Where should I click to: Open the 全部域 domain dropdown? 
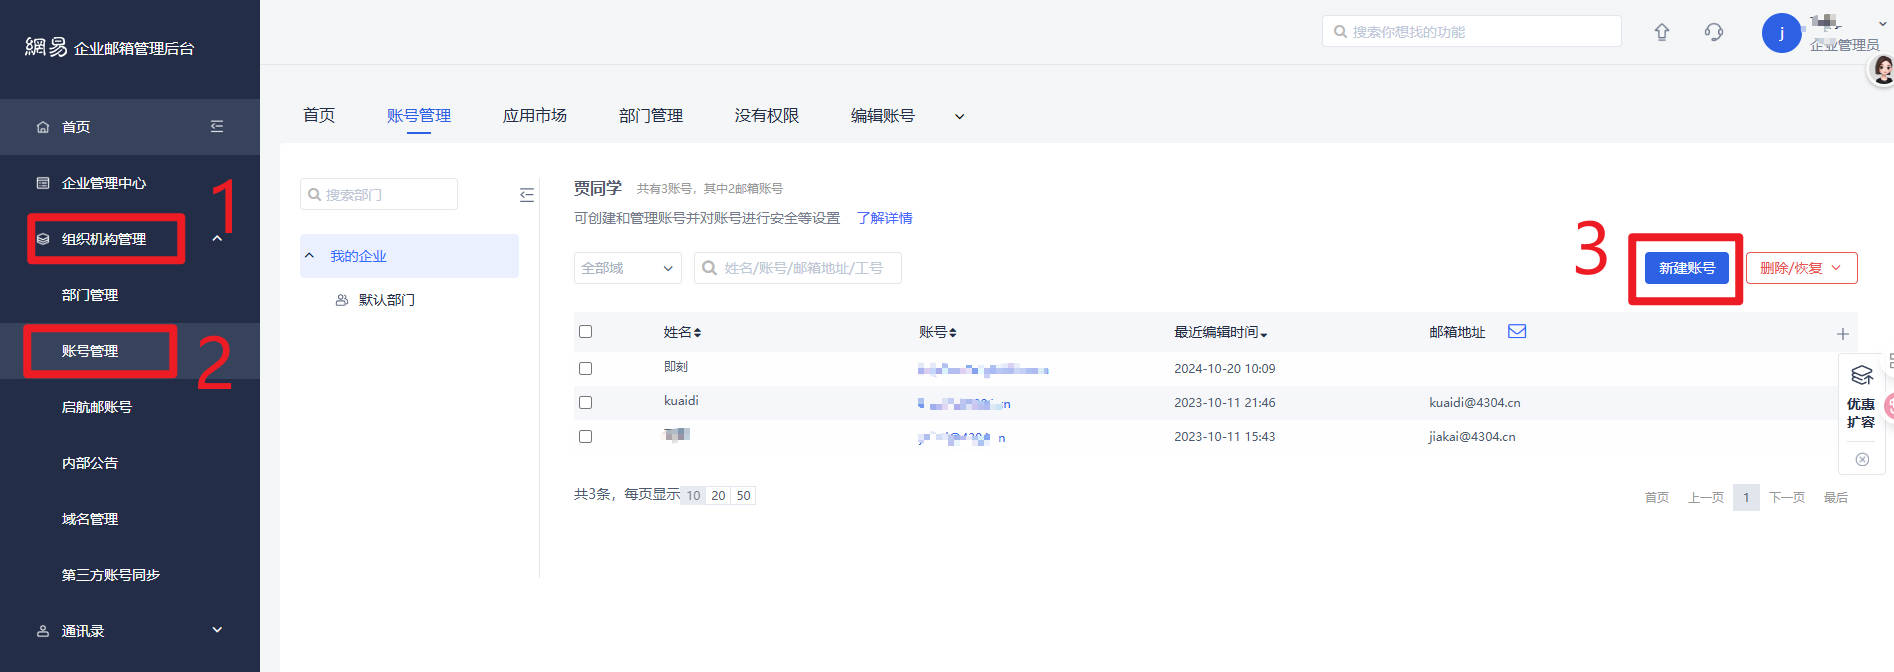(x=628, y=268)
